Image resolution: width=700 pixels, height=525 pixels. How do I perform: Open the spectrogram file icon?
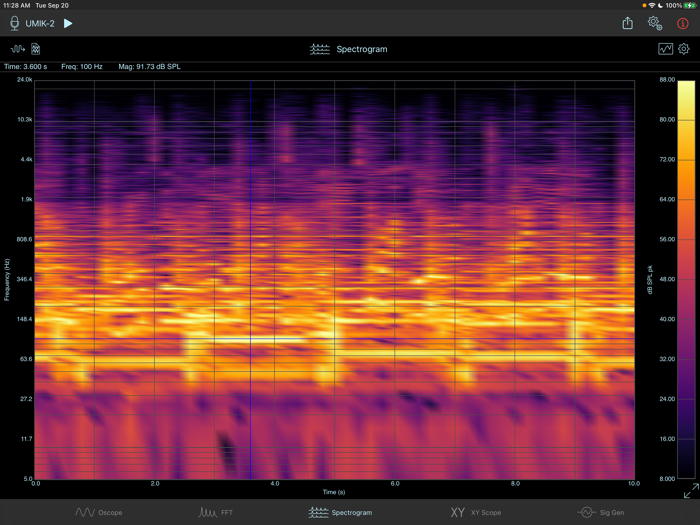pyautogui.click(x=35, y=49)
